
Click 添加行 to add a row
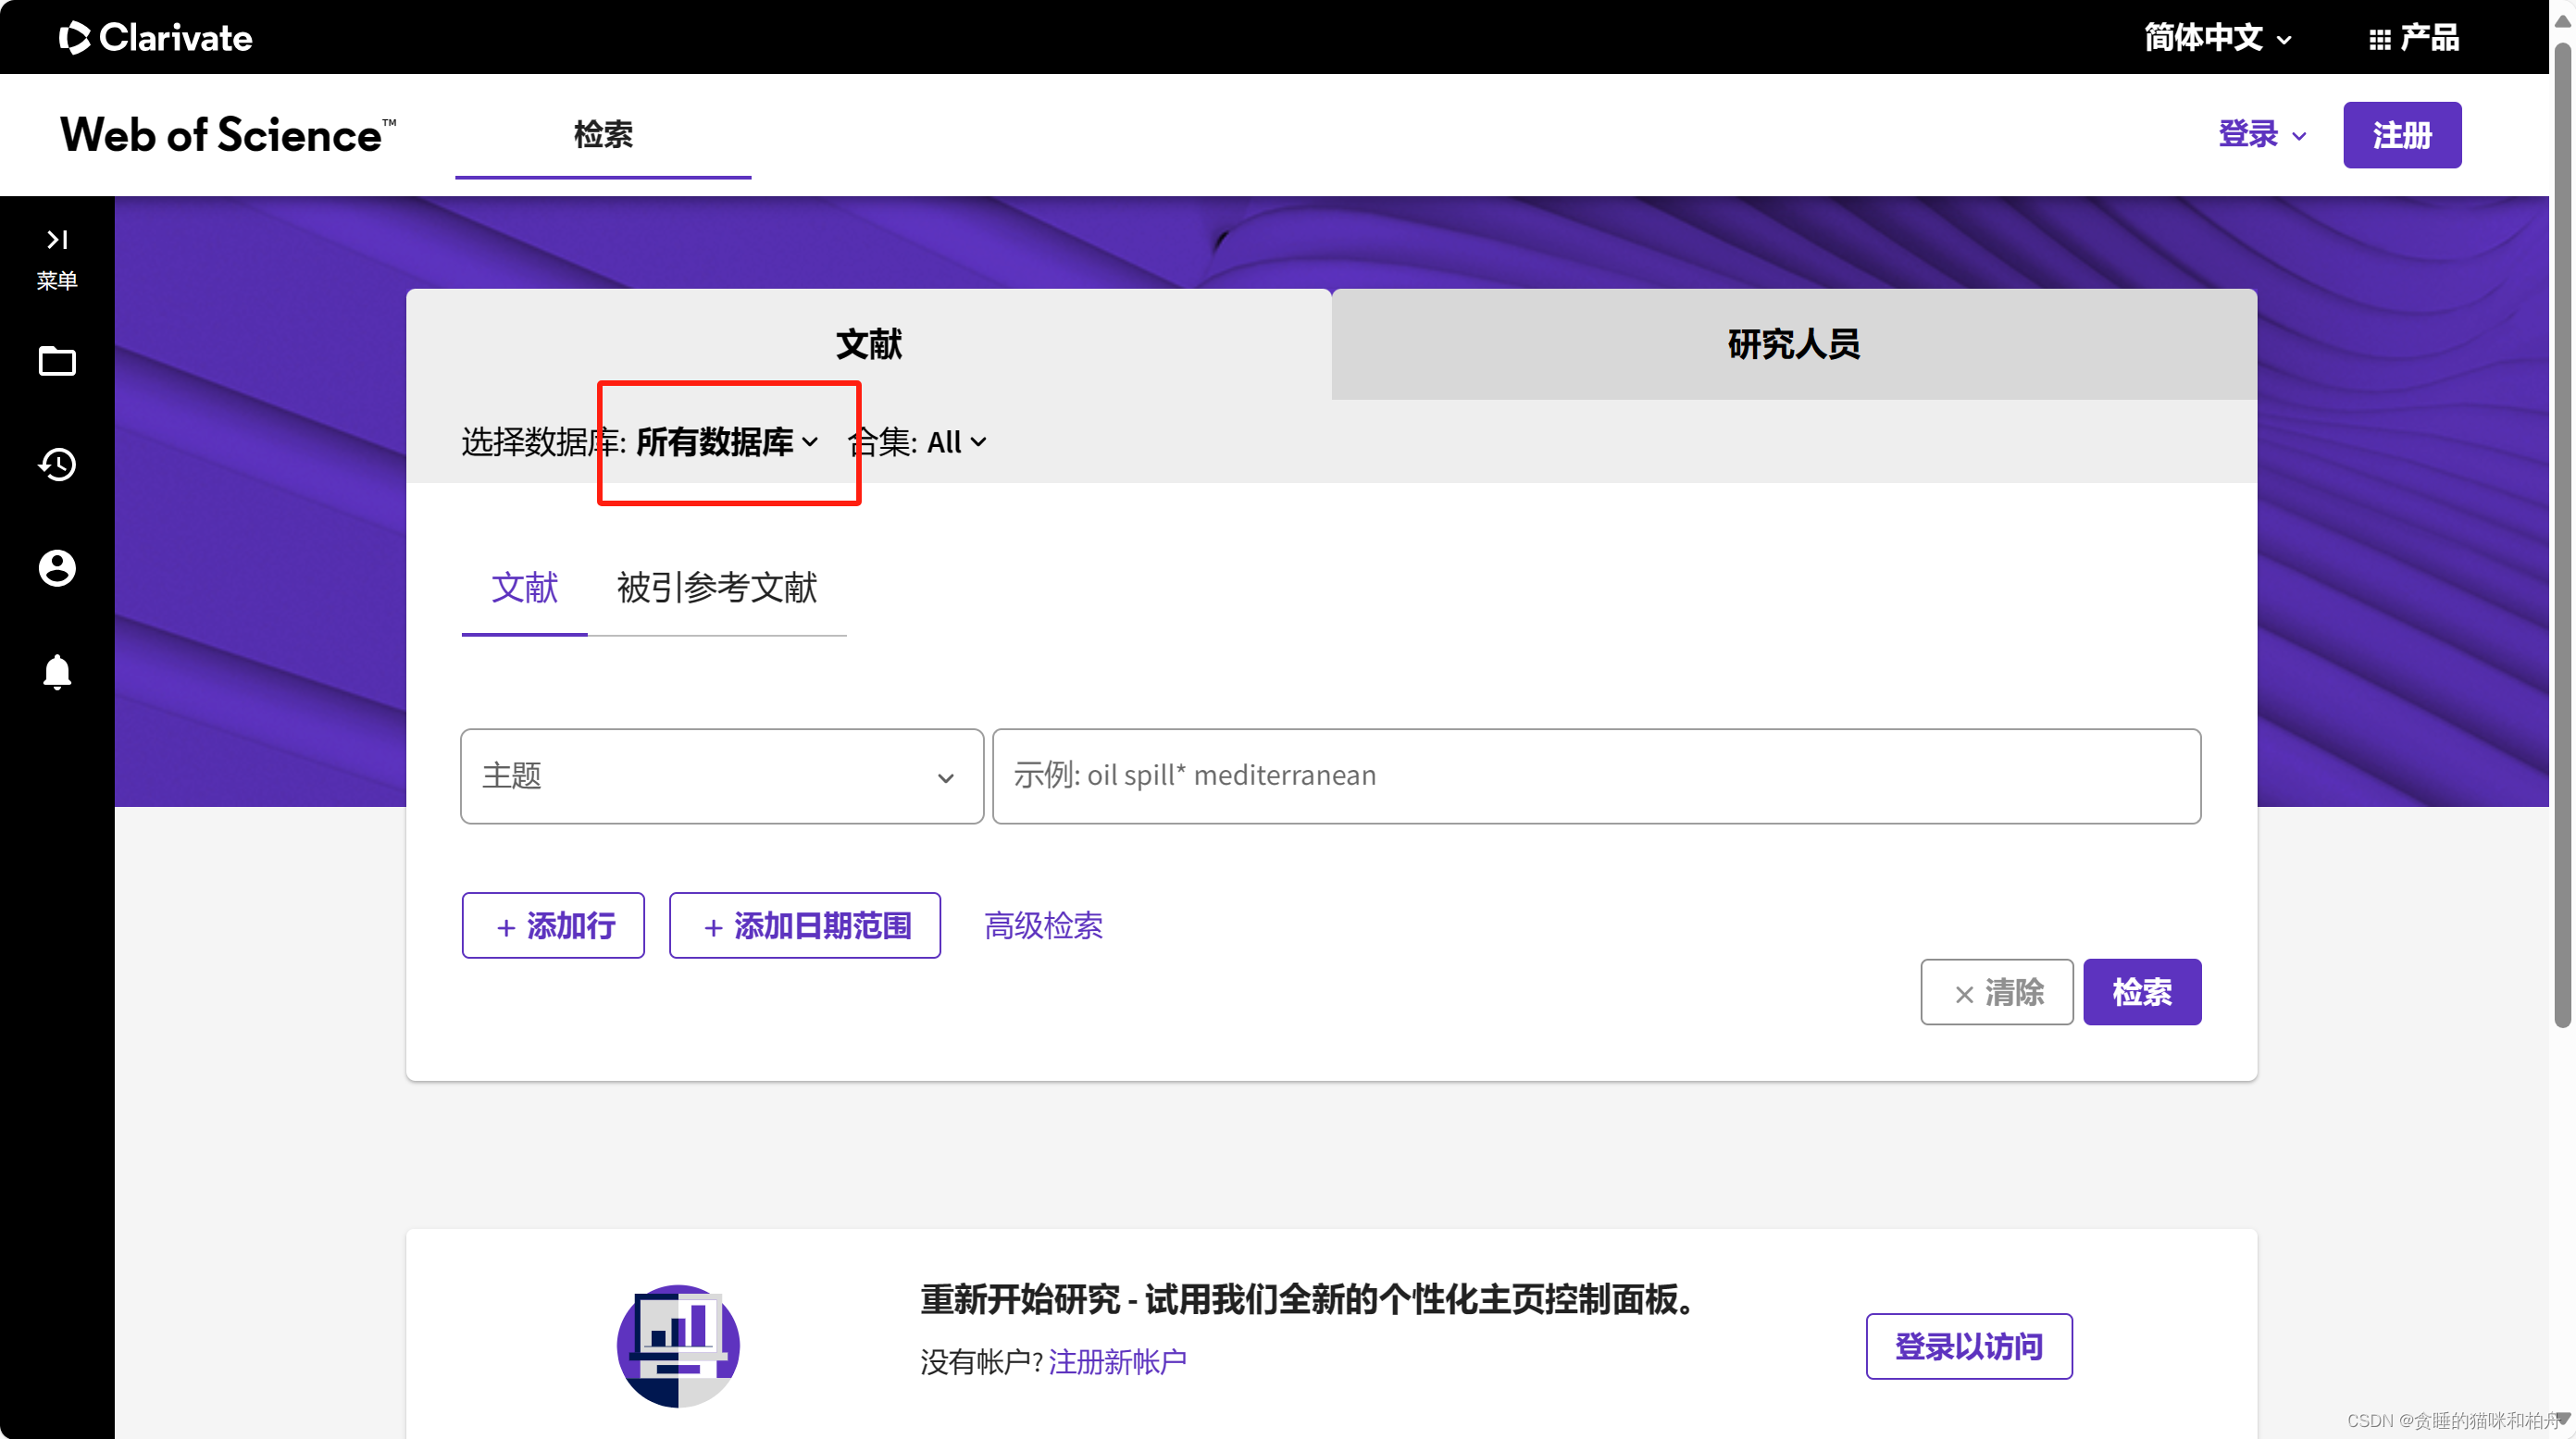(552, 925)
